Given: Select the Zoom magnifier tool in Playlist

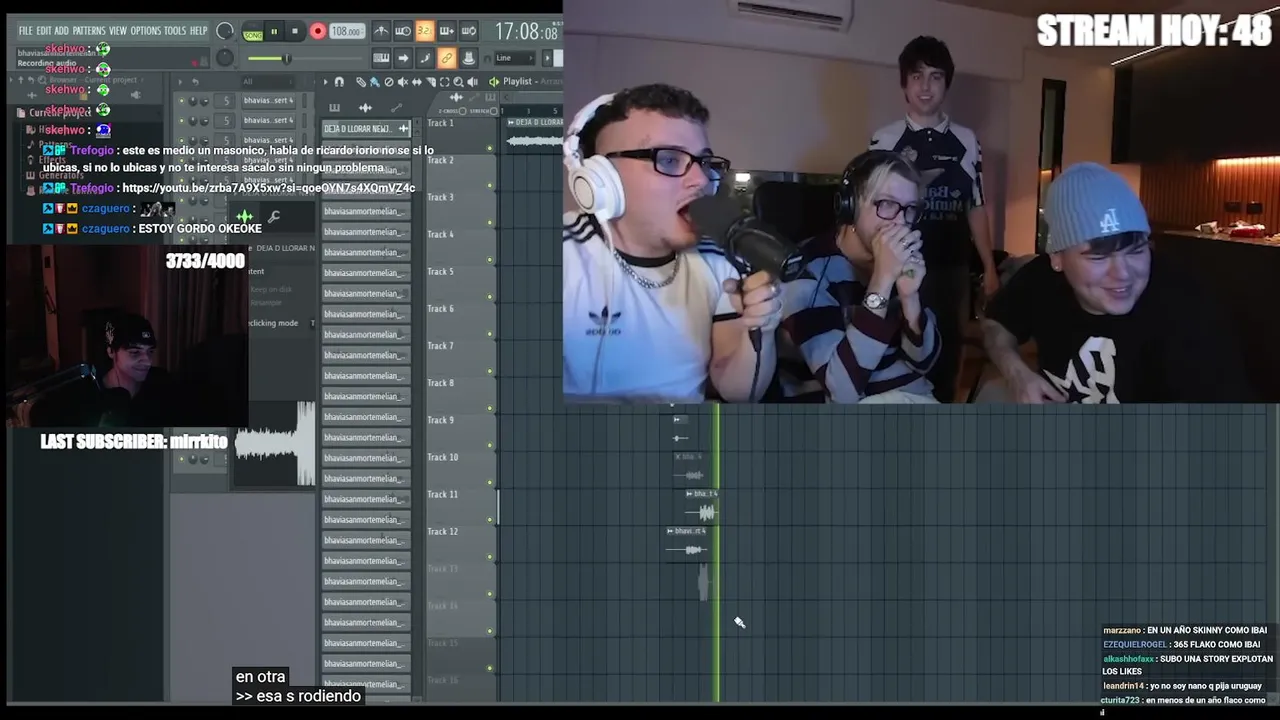Looking at the screenshot, I should pos(458,81).
